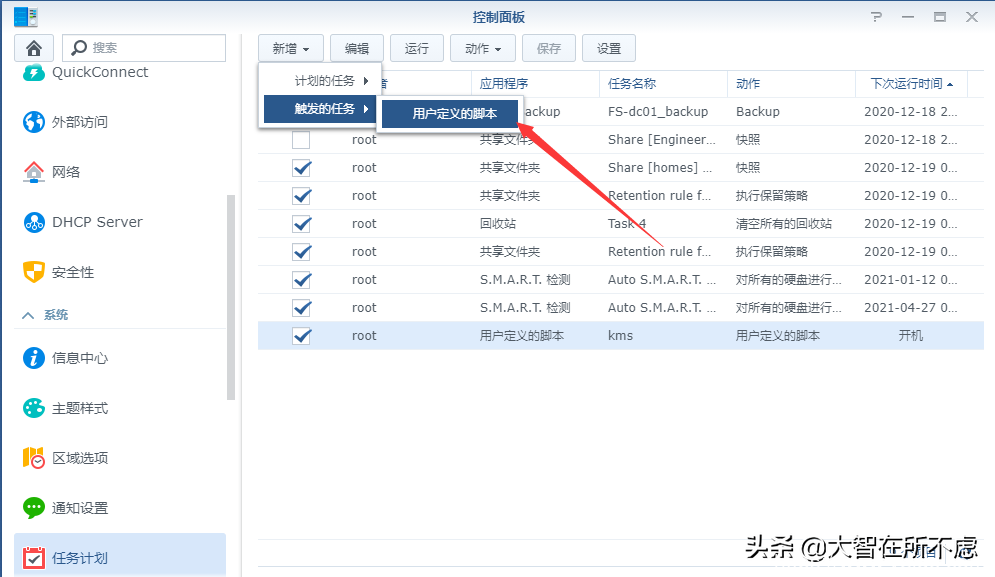The image size is (995, 577).
Task: Select the kms task name cell
Action: [x=620, y=336]
